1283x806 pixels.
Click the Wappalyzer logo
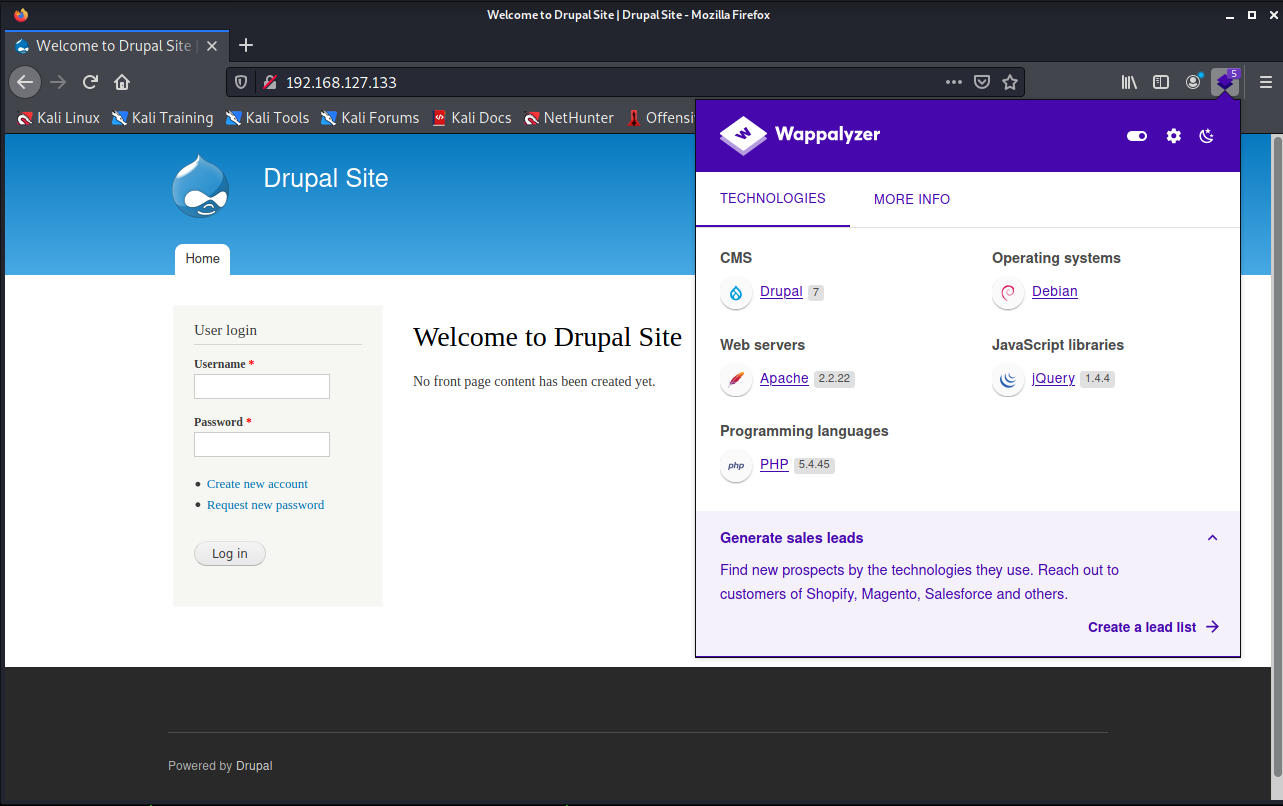pyautogui.click(x=800, y=135)
